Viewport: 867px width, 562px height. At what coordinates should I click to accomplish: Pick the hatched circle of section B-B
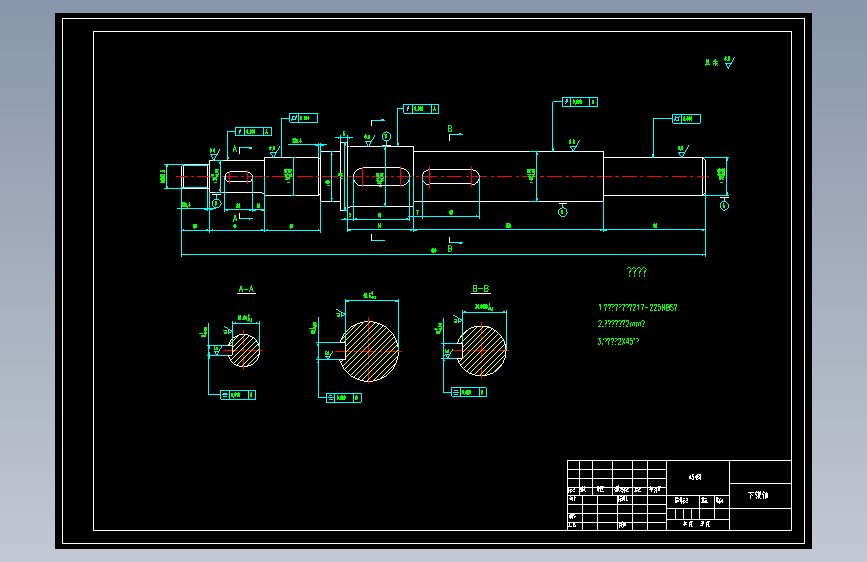pos(481,351)
